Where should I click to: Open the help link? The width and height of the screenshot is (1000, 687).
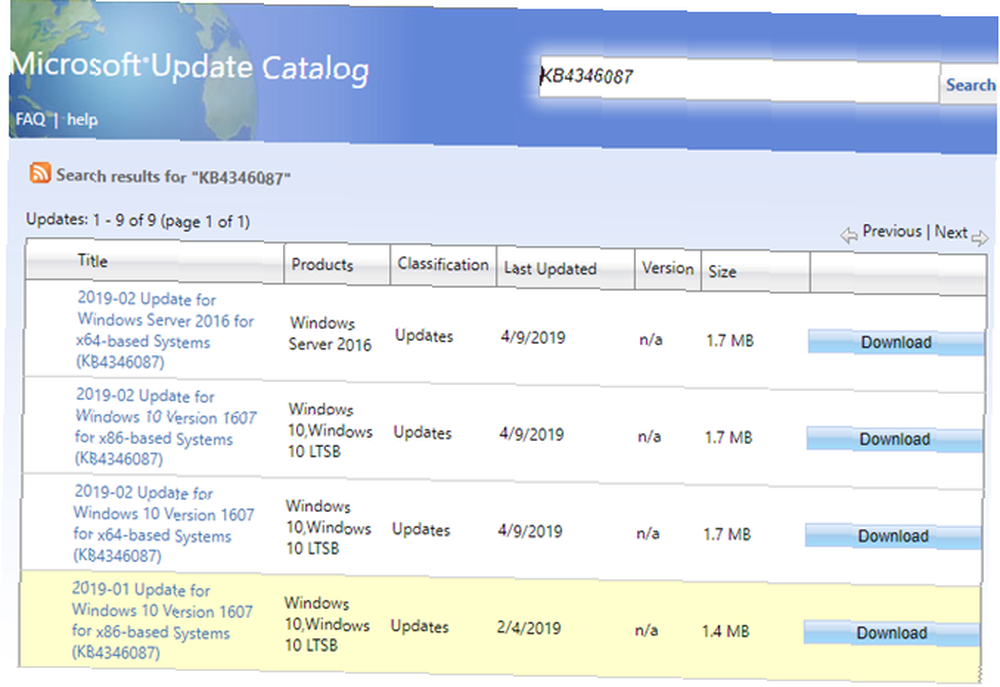click(x=82, y=119)
